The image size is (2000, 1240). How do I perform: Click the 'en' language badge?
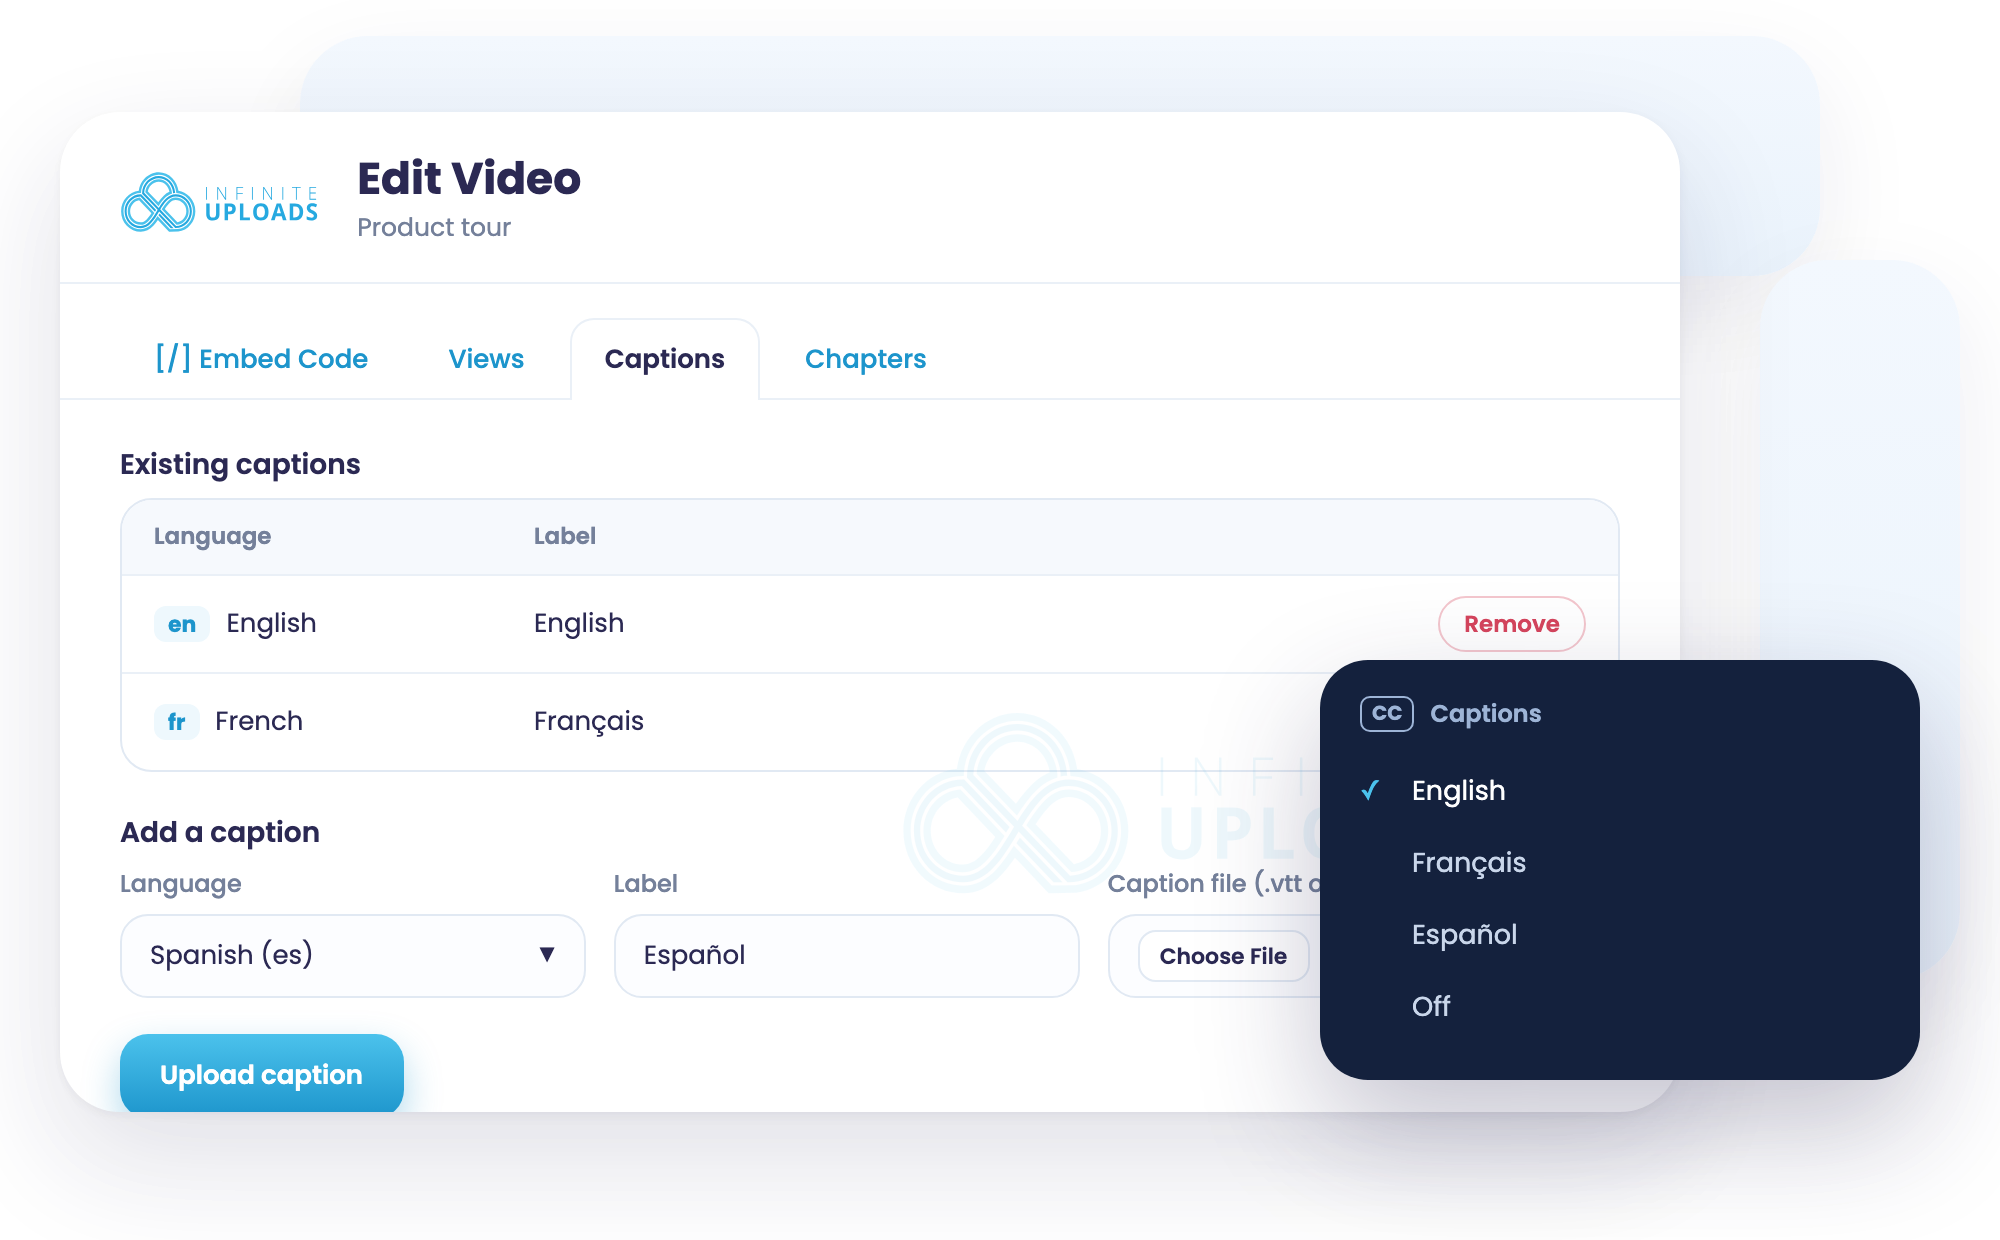point(182,624)
